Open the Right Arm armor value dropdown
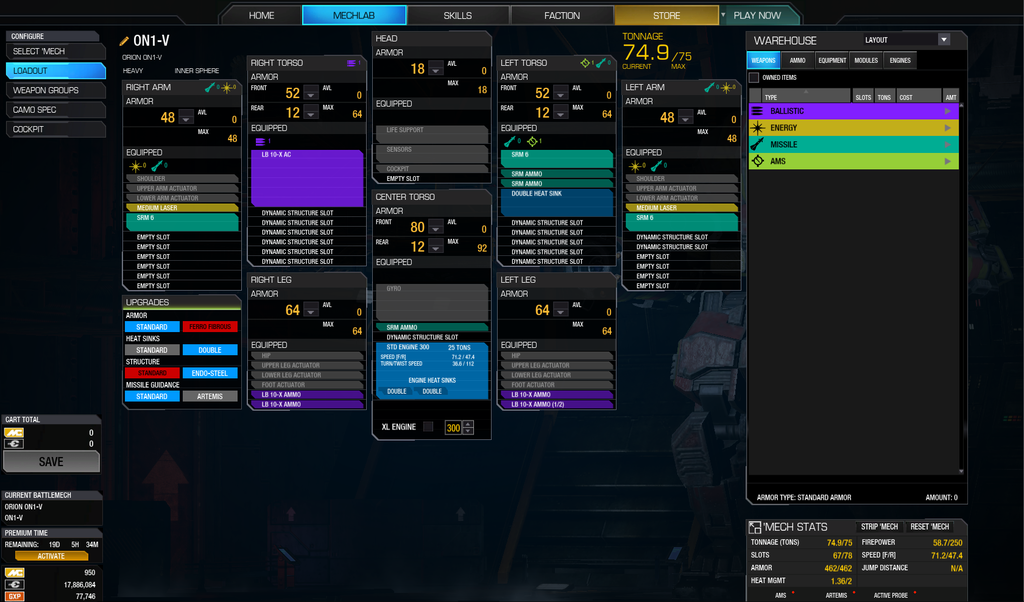The height and width of the screenshot is (602, 1024). coord(184,118)
